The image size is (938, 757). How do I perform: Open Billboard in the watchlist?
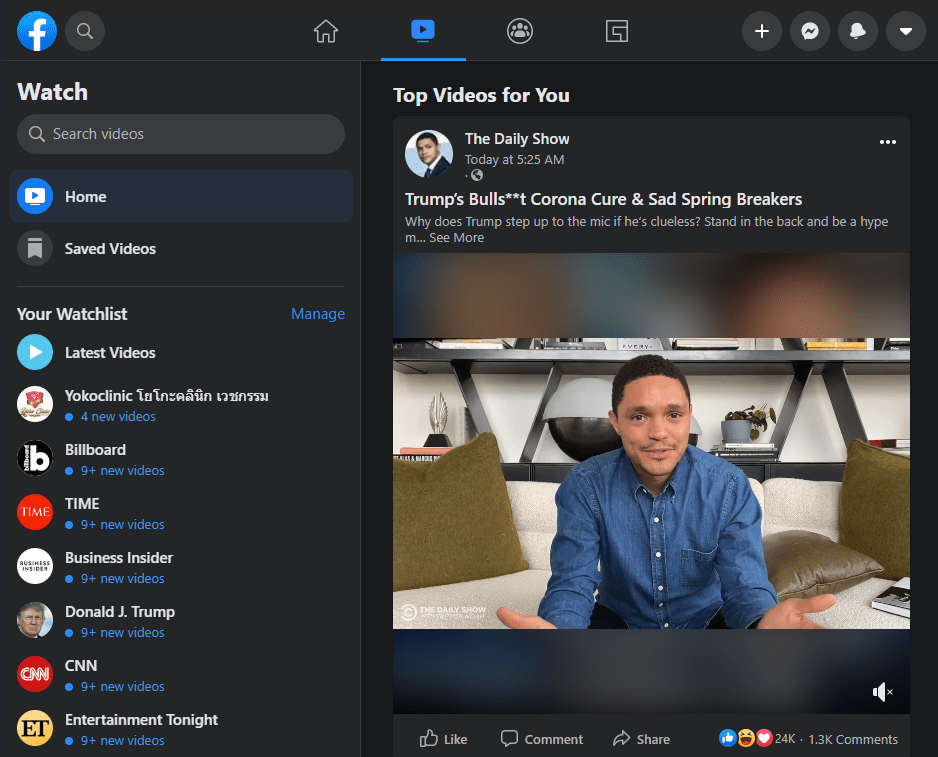click(181, 459)
